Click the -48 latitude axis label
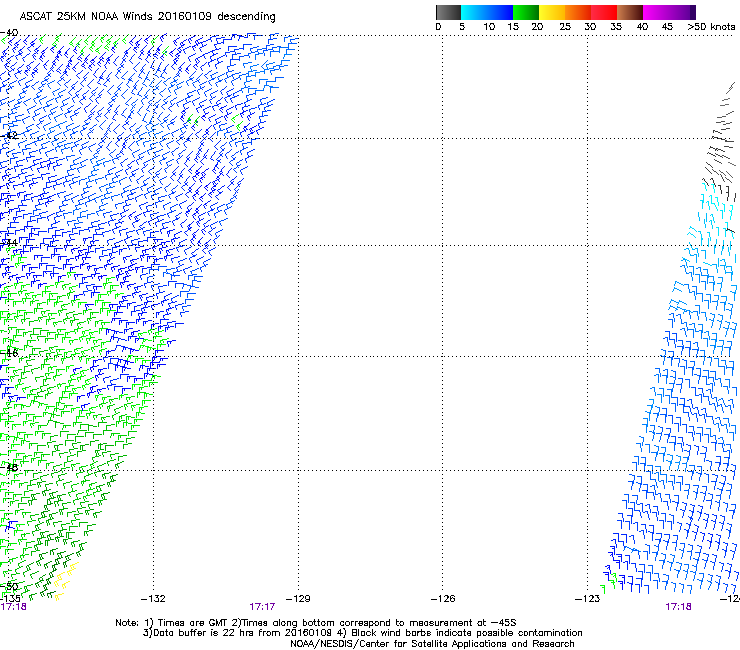This screenshot has width=740, height=650. click(x=9, y=467)
